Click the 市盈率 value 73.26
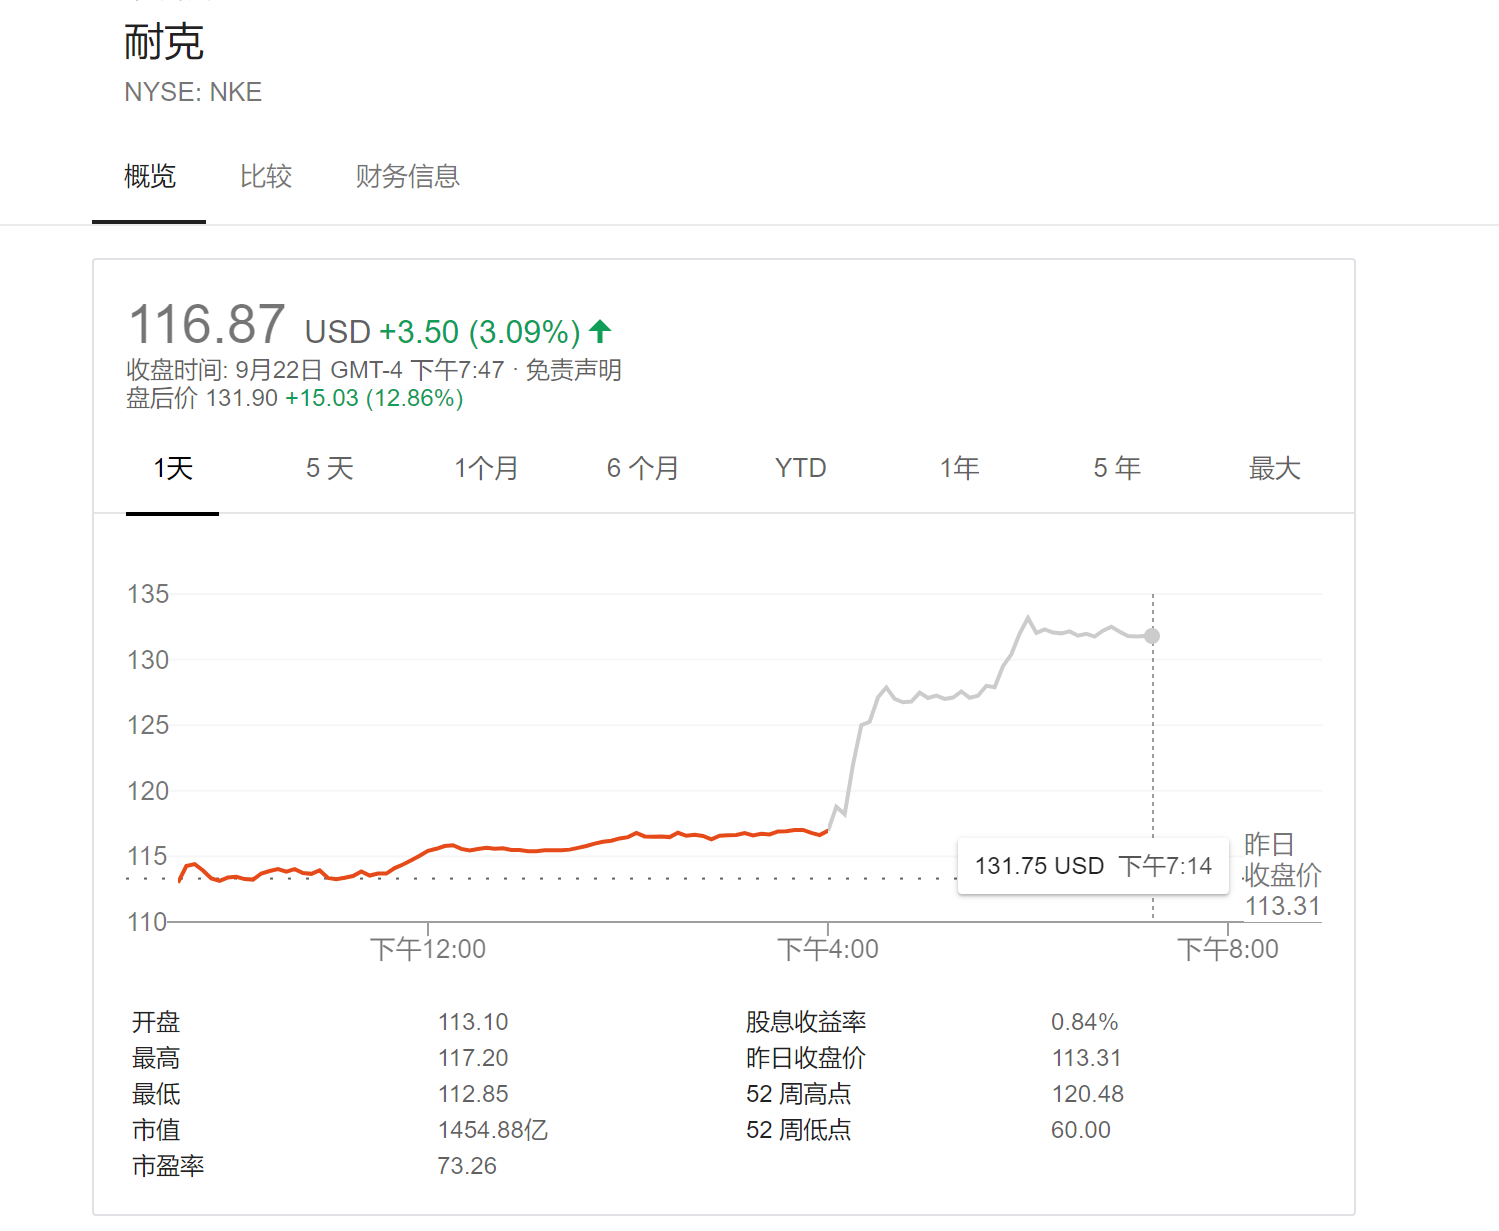 coord(467,1166)
